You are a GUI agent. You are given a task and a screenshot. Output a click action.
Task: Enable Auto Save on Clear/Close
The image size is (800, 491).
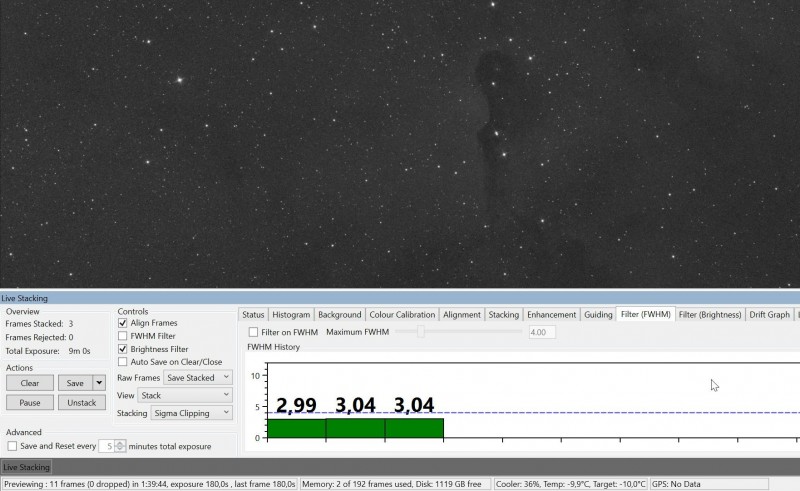pos(122,362)
